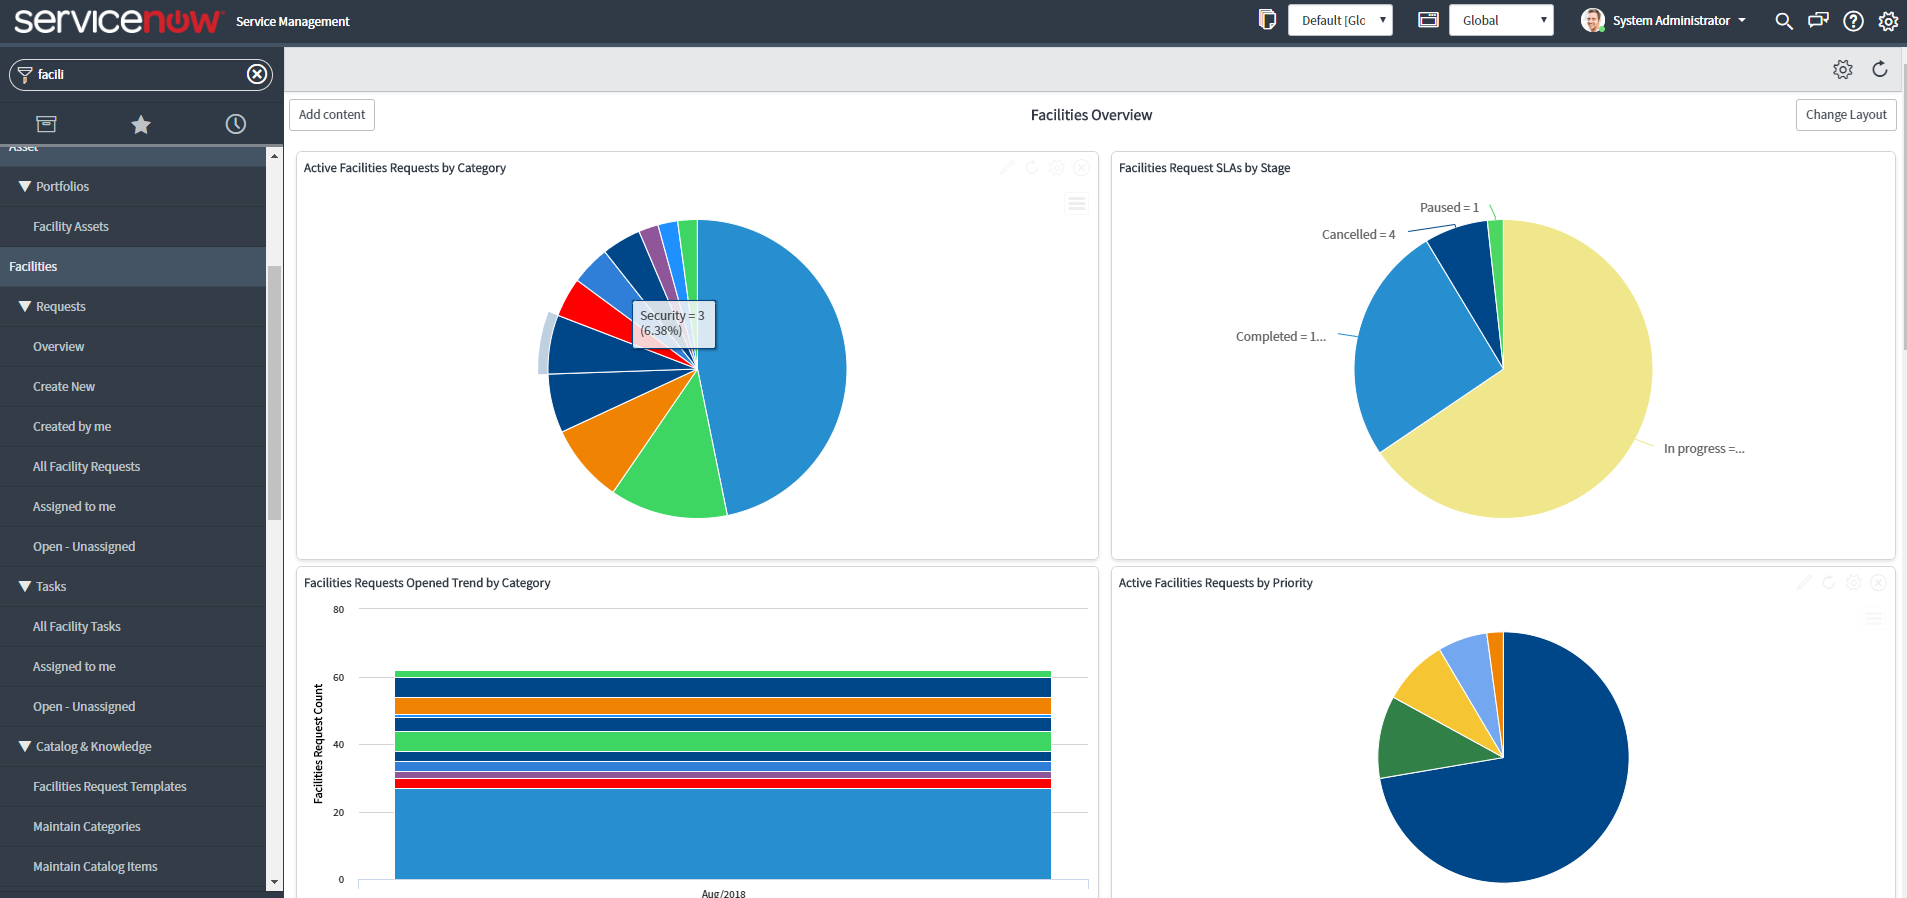Open the Default update set dropdown

(x=1340, y=20)
